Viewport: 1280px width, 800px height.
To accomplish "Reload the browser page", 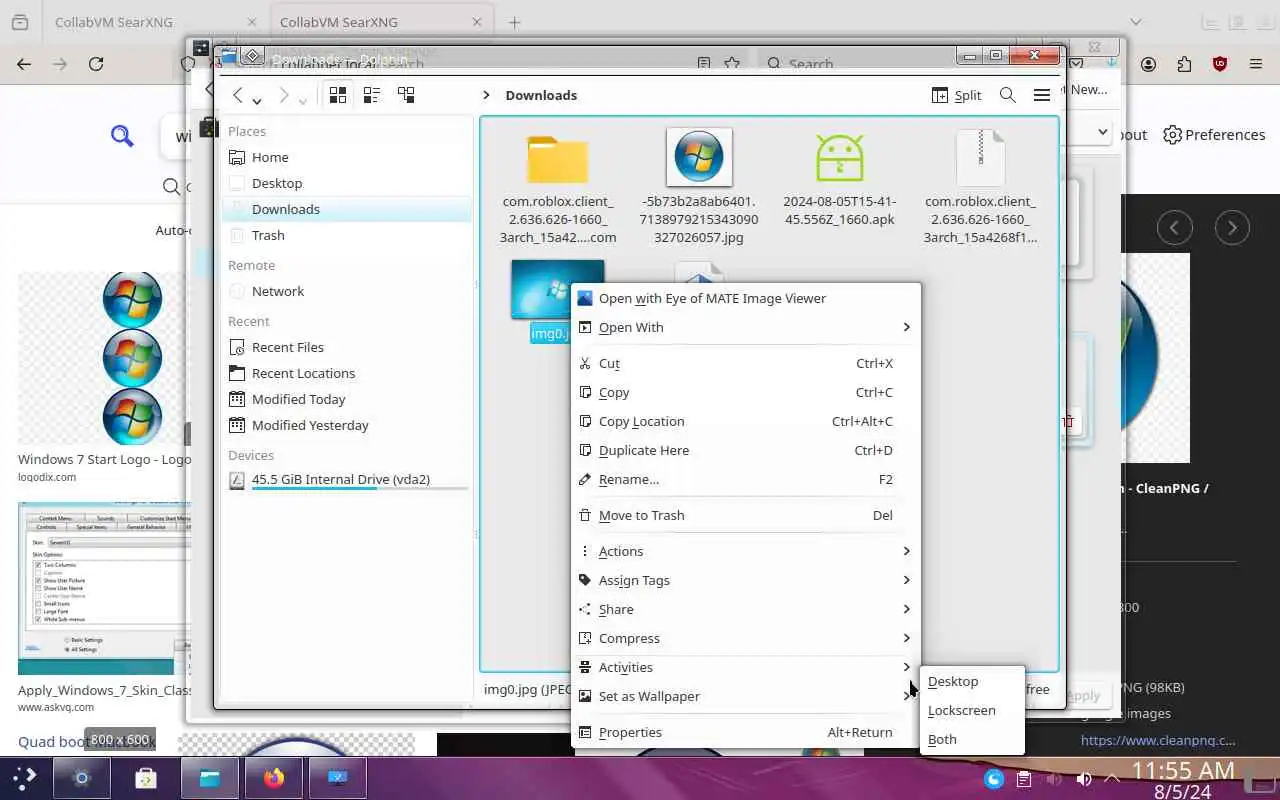I will (96, 64).
